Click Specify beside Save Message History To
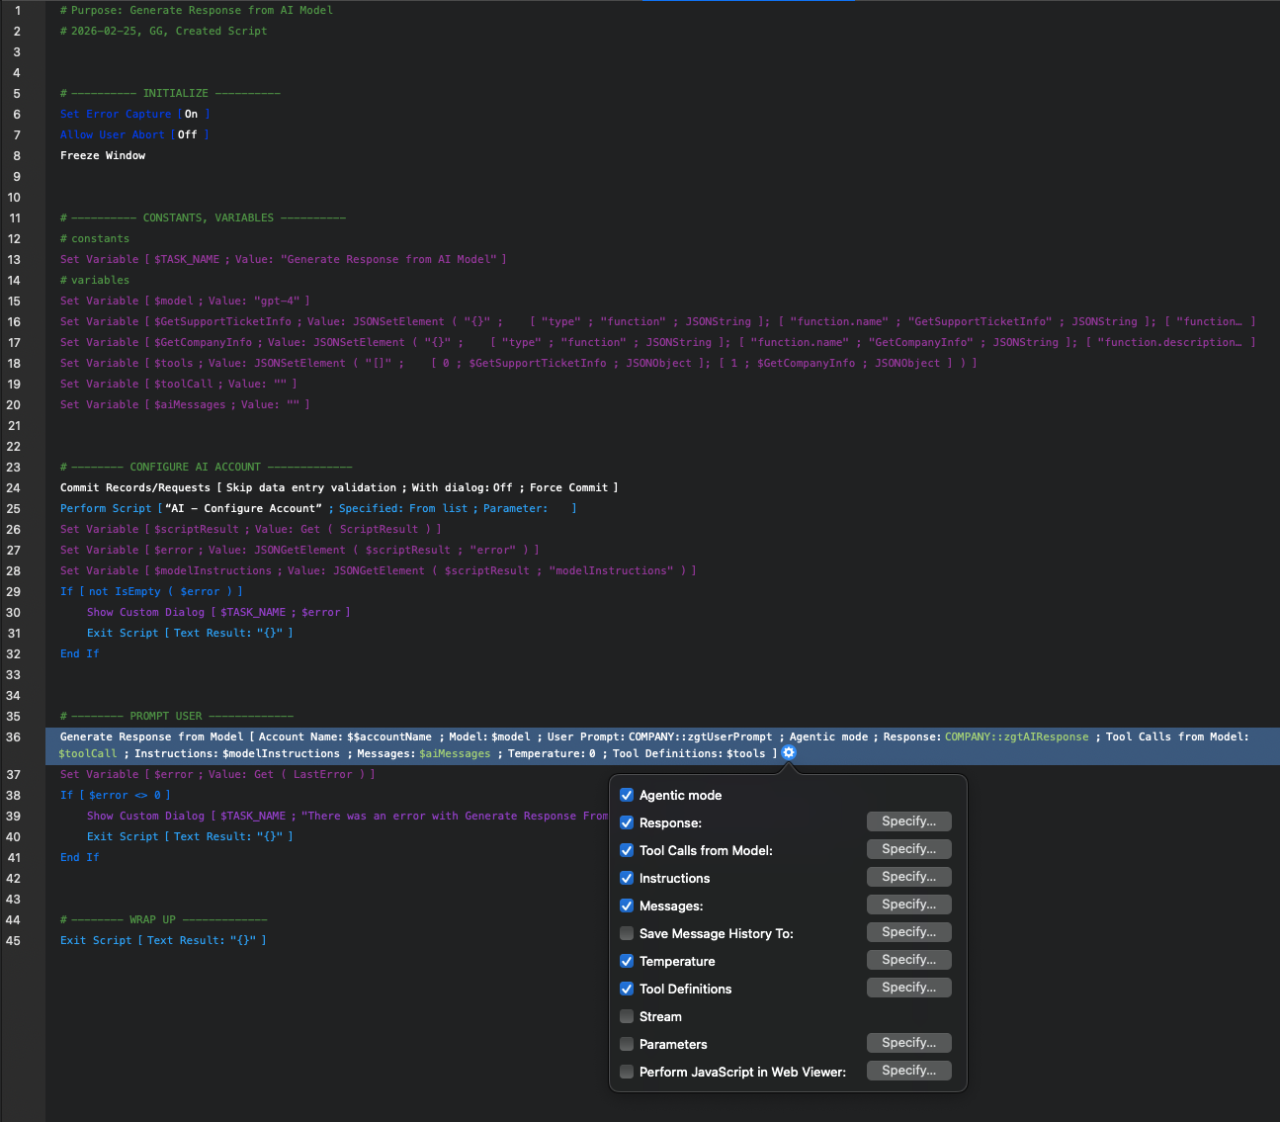The height and width of the screenshot is (1122, 1280). [909, 932]
